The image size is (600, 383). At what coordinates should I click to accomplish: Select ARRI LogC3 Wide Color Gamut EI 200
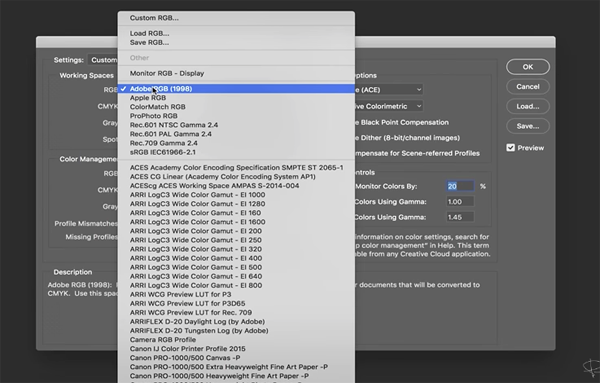click(236, 231)
